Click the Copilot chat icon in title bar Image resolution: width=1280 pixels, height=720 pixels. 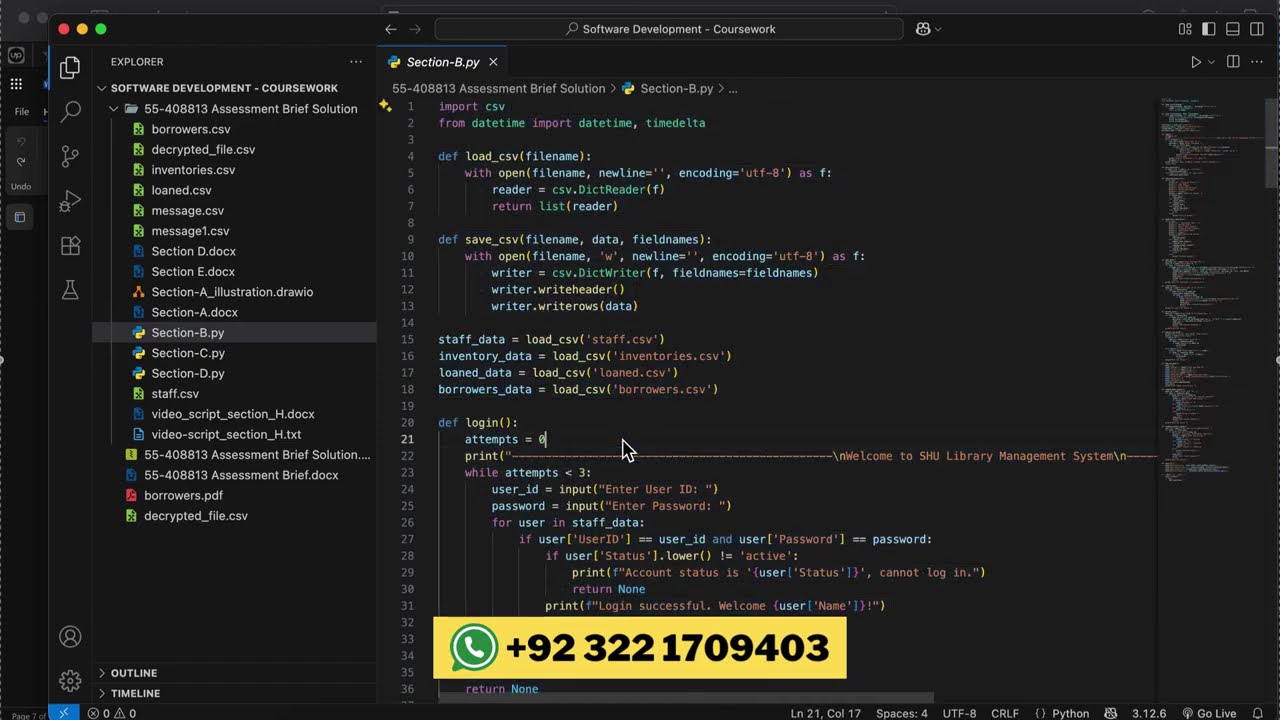923,29
